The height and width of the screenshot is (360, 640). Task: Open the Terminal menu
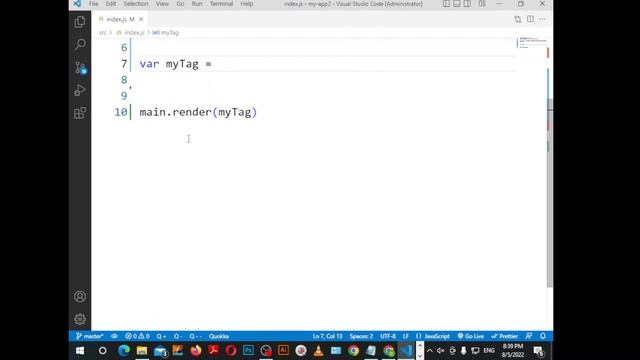[x=221, y=4]
